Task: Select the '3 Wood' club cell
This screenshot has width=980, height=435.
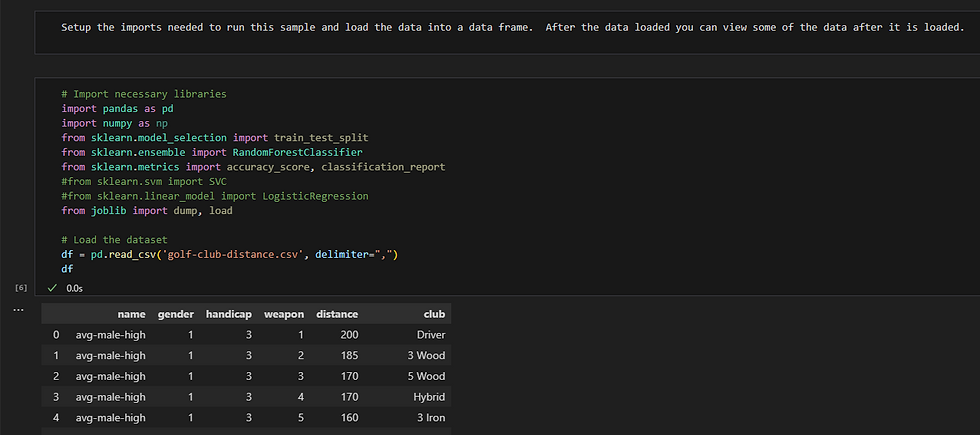Action: pyautogui.click(x=427, y=355)
